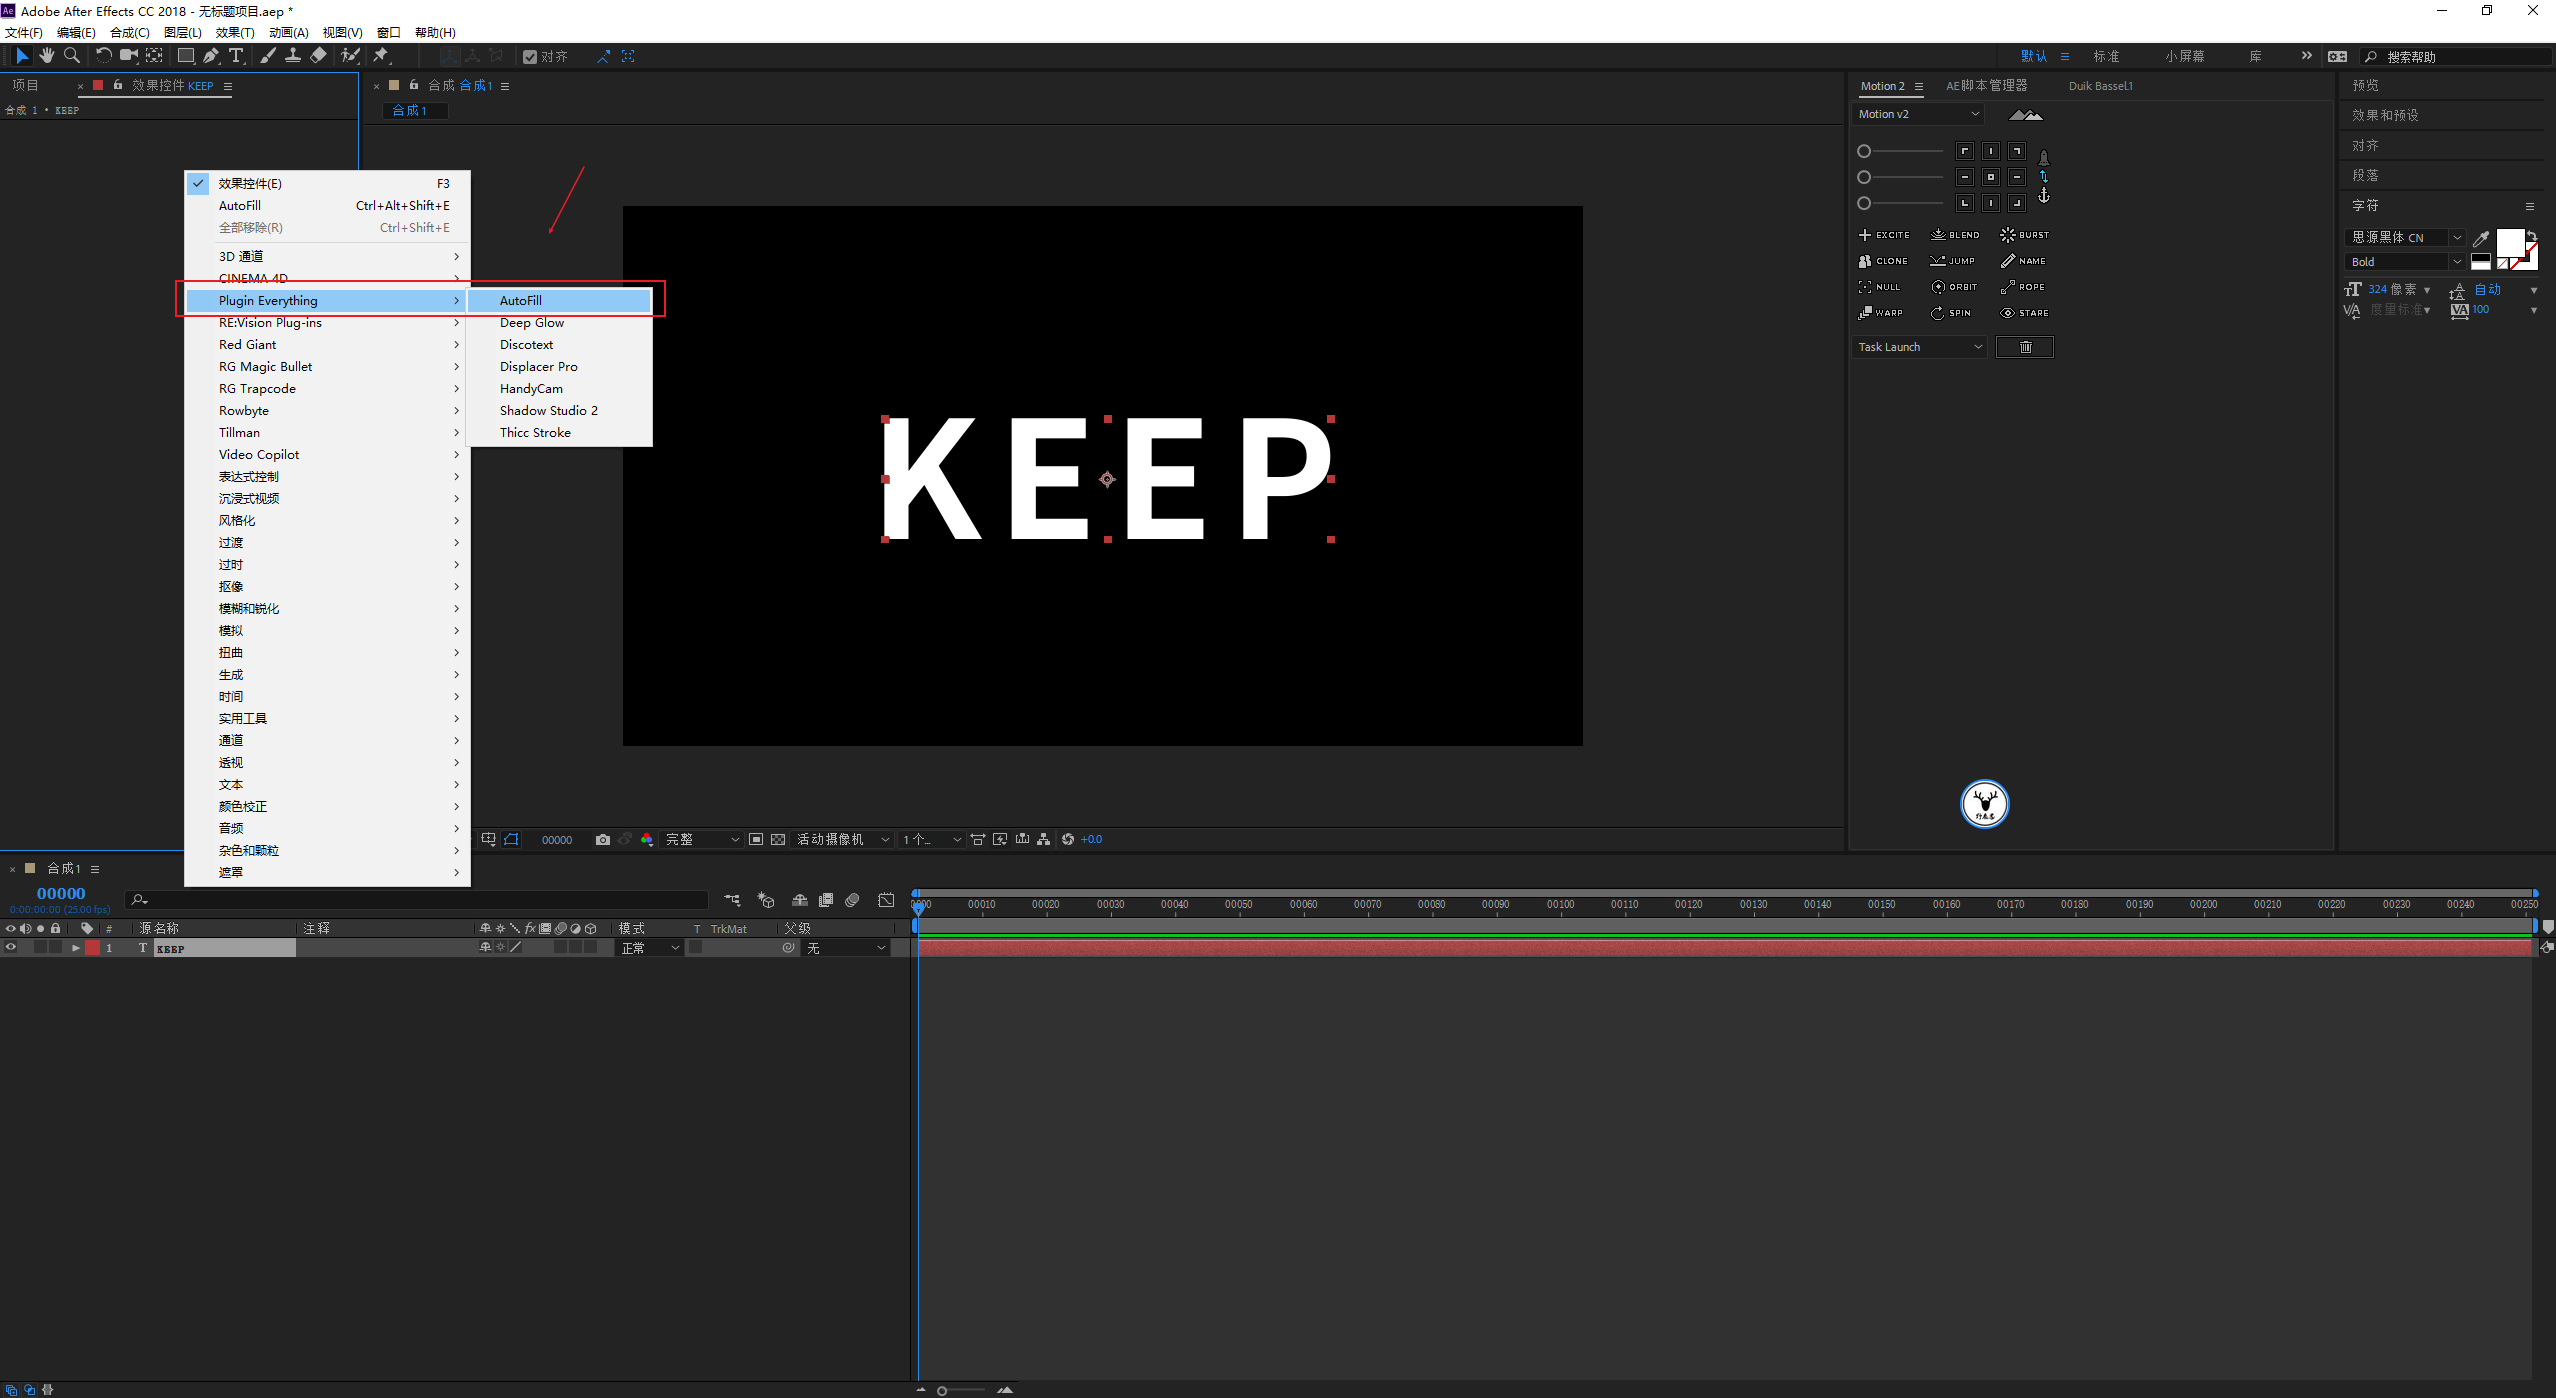The width and height of the screenshot is (2556, 1398).
Task: Hide the KEEP layer with eye toggle
Action: click(11, 948)
